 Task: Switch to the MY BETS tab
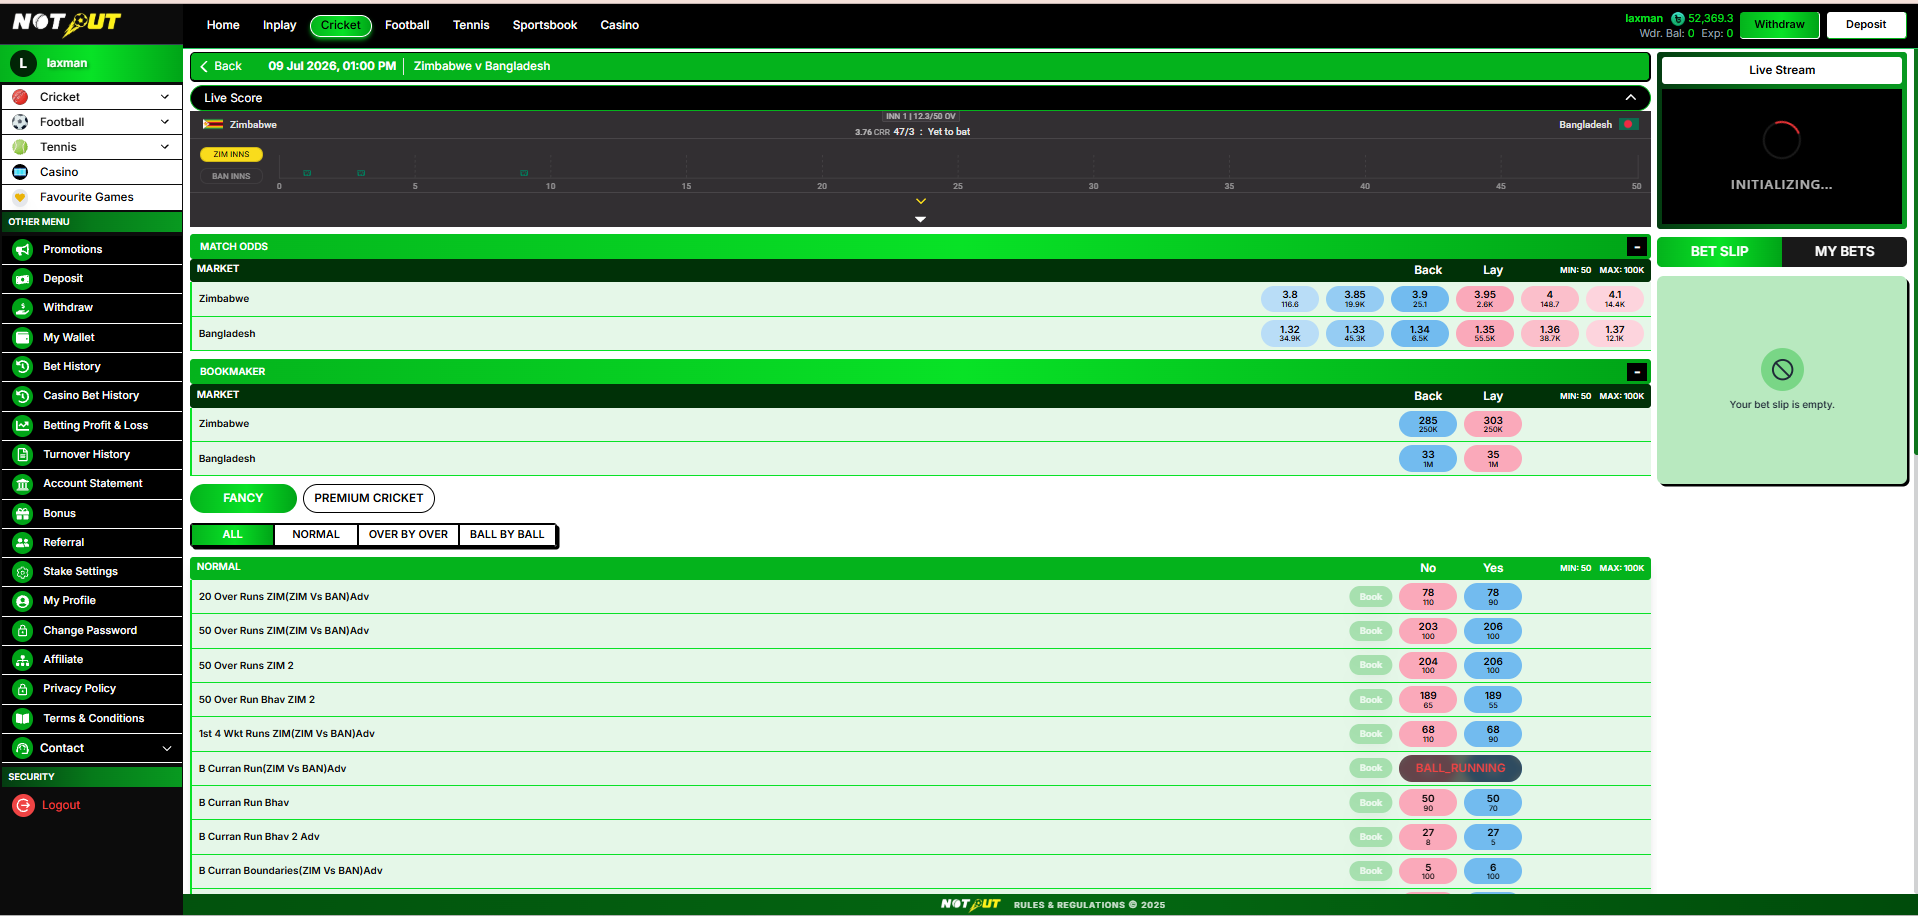[x=1844, y=251]
